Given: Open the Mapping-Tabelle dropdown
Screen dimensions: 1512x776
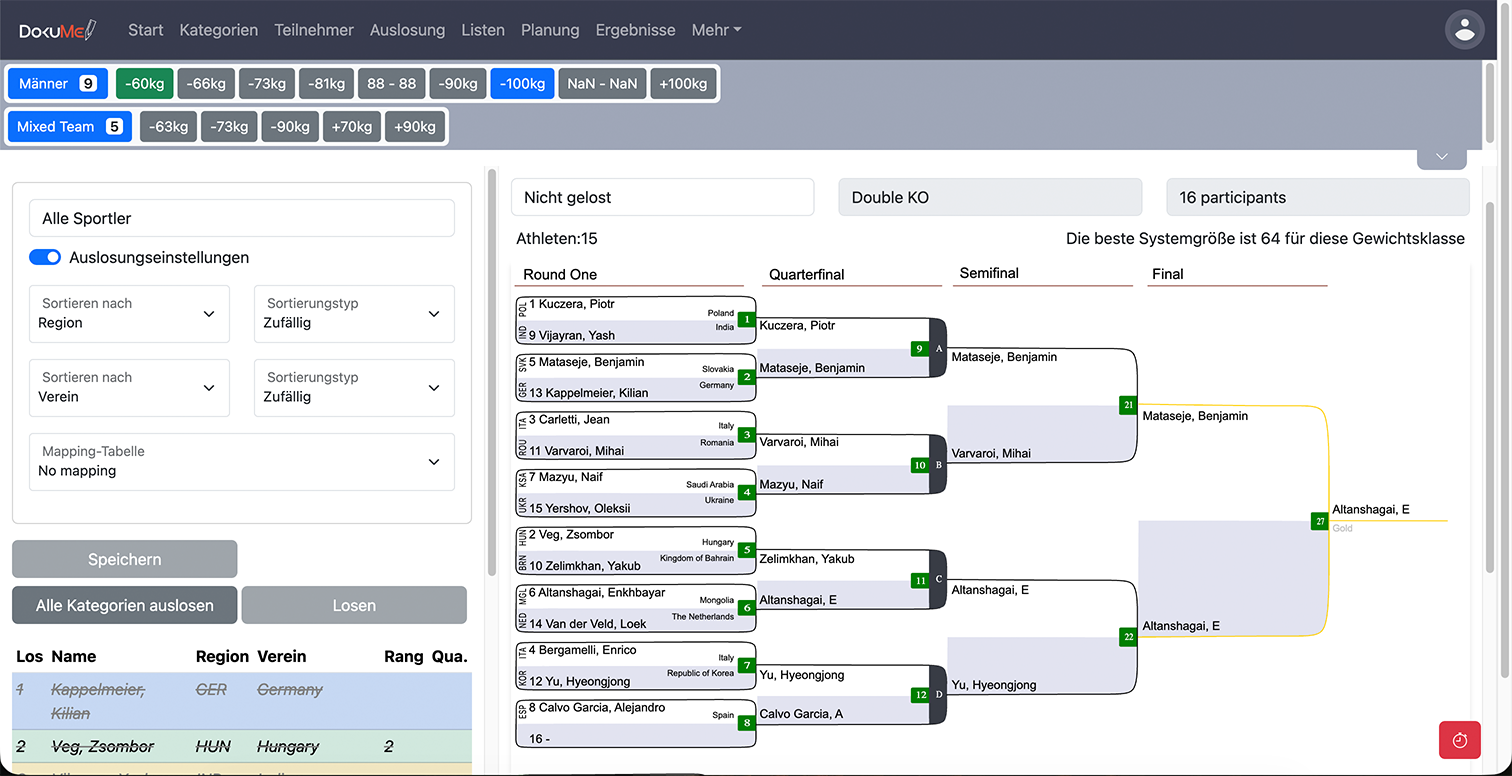Looking at the screenshot, I should [x=241, y=462].
